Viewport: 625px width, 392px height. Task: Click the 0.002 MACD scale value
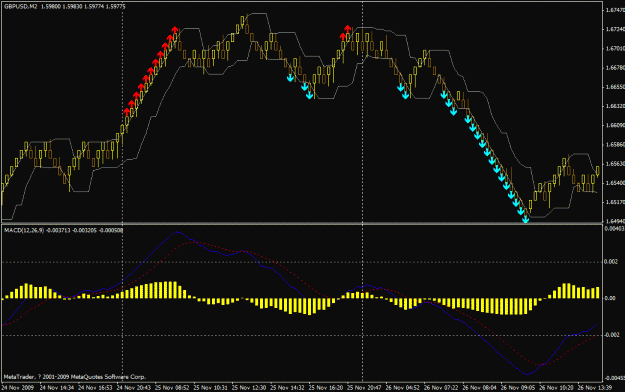pos(612,262)
